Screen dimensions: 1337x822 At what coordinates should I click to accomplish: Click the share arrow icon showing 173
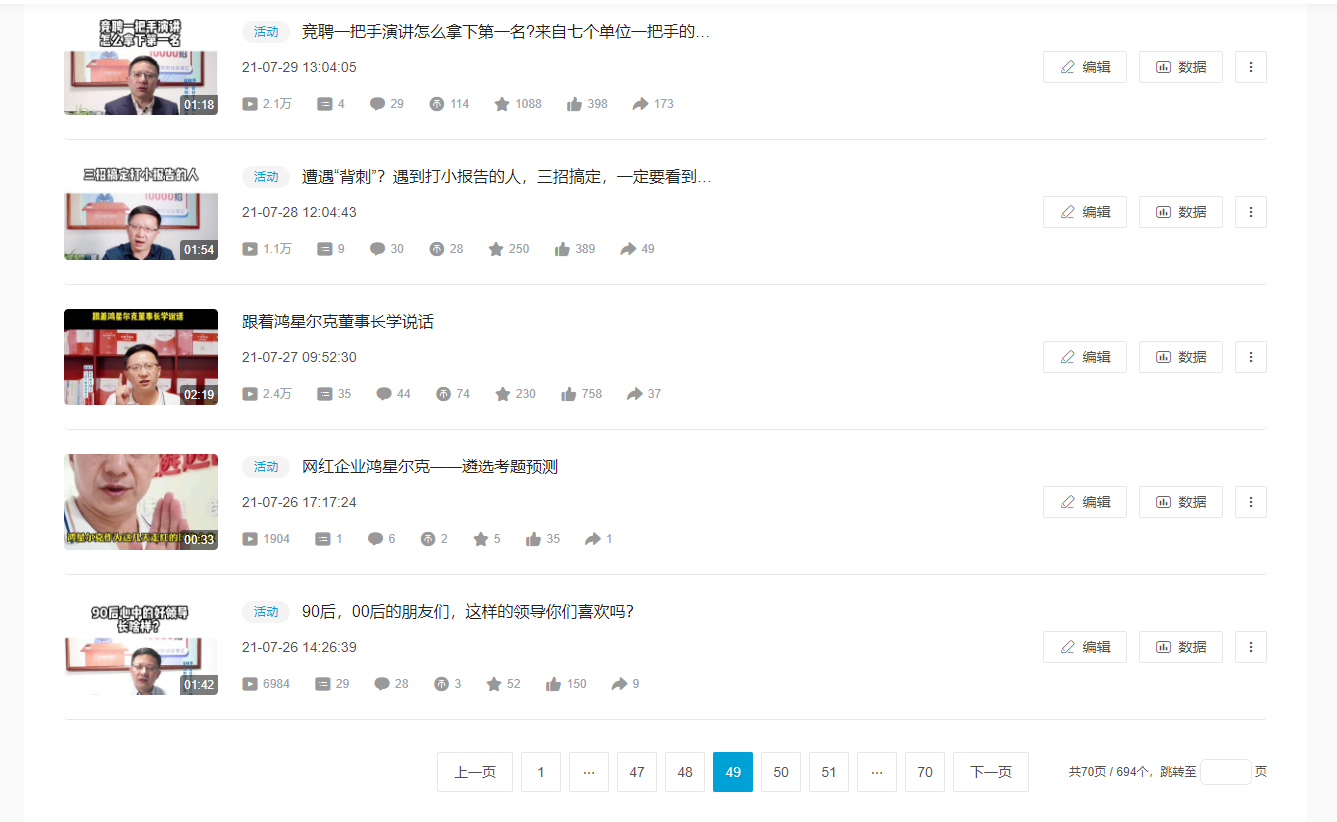(641, 104)
